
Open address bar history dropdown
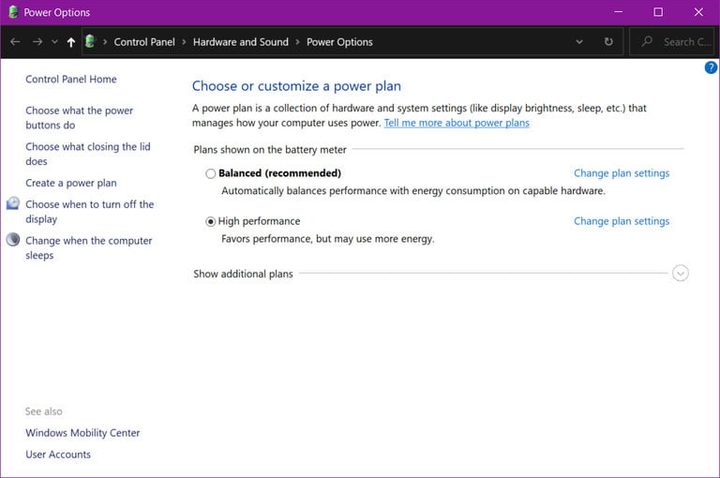point(579,42)
